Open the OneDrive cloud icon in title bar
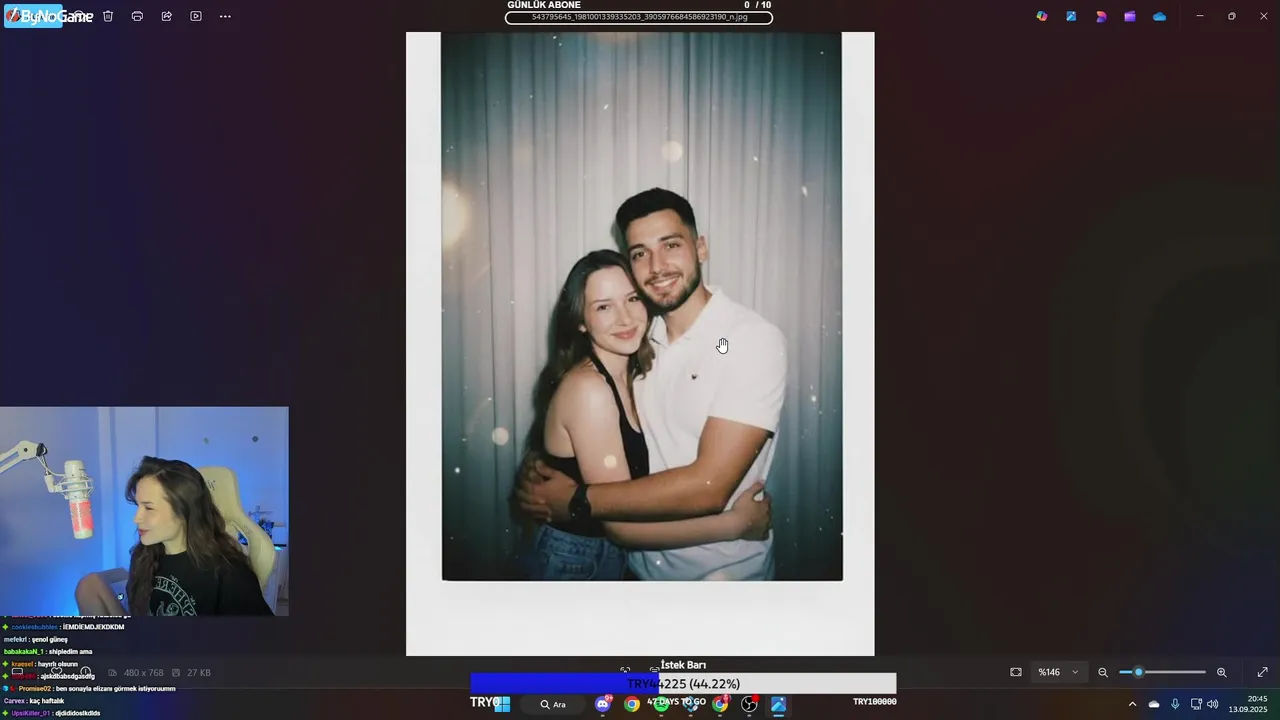 point(1159,16)
